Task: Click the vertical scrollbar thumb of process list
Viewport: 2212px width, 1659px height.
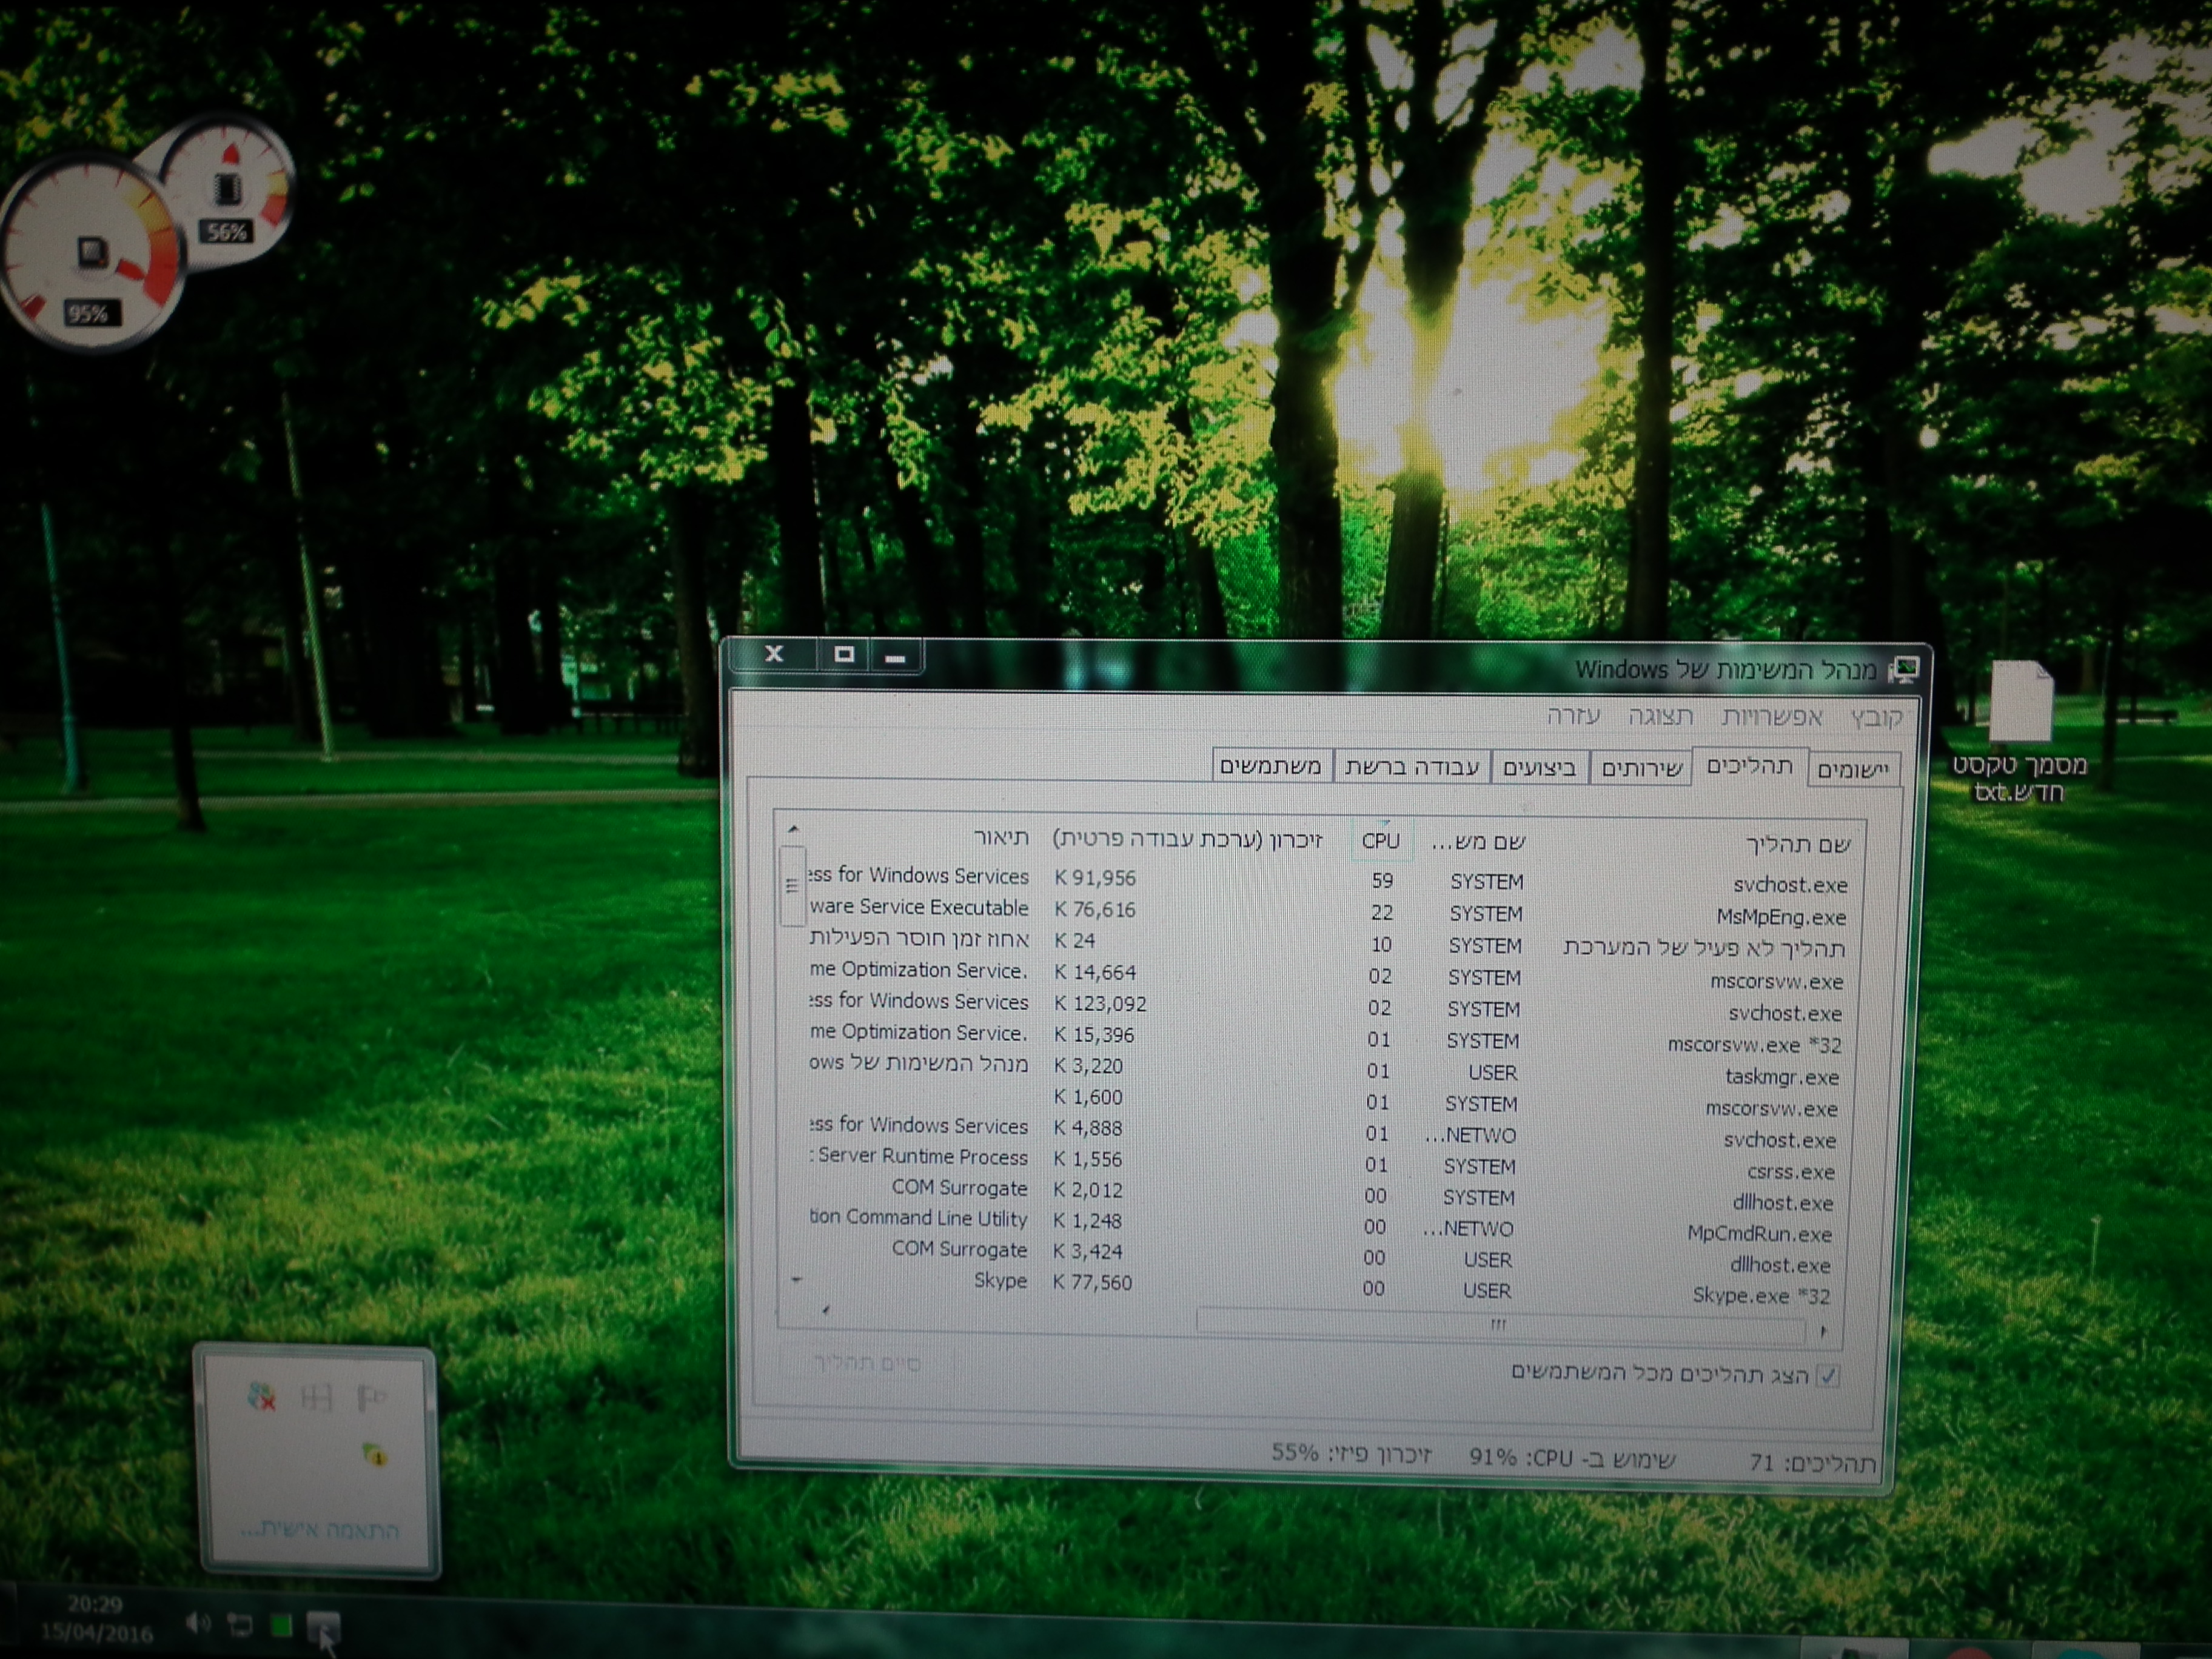Action: pos(792,886)
